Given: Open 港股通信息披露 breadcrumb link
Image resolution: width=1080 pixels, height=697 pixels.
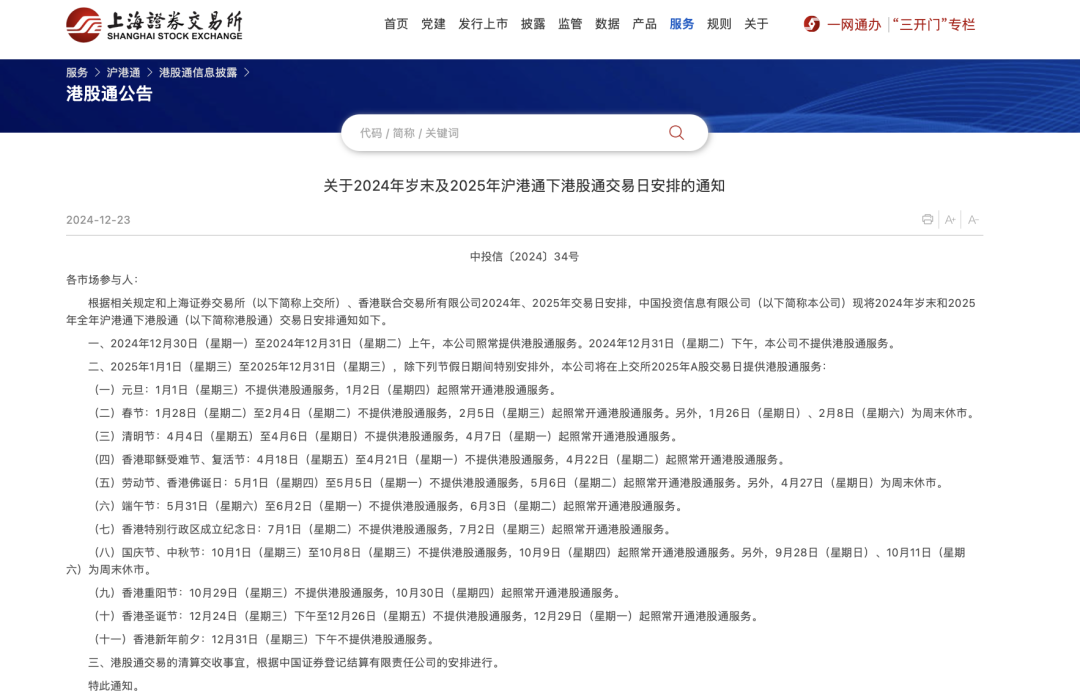Looking at the screenshot, I should 198,73.
